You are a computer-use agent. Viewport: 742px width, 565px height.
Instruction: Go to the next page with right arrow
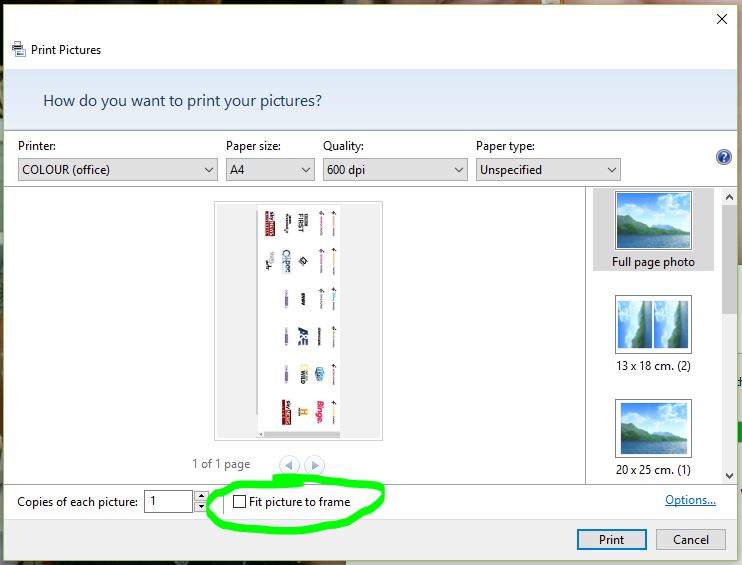click(x=315, y=465)
